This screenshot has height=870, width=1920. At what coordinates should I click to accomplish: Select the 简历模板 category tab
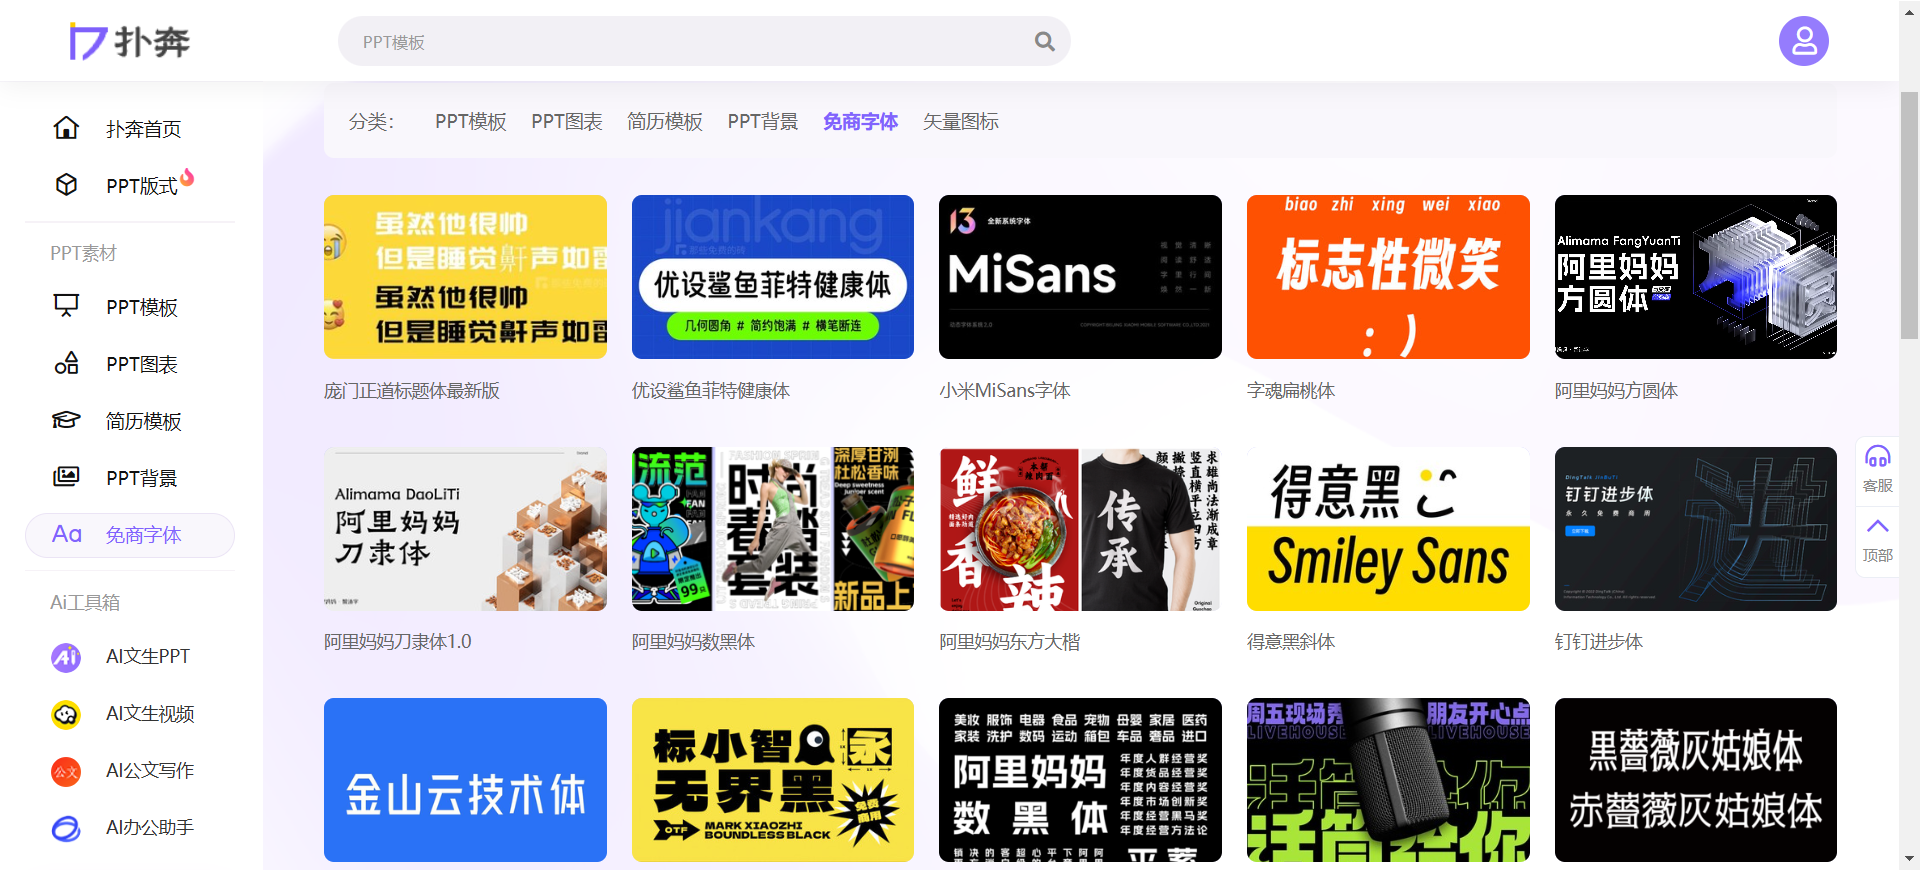[x=664, y=121]
